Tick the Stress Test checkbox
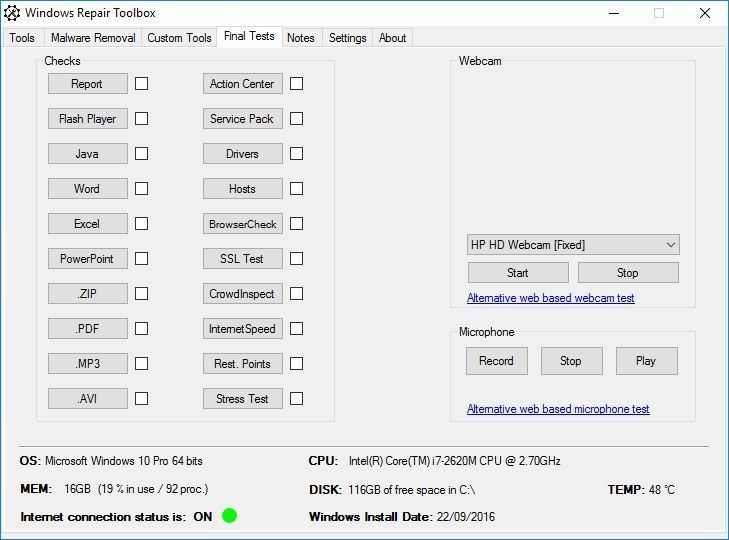Screen dimensions: 729x540 tap(296, 399)
